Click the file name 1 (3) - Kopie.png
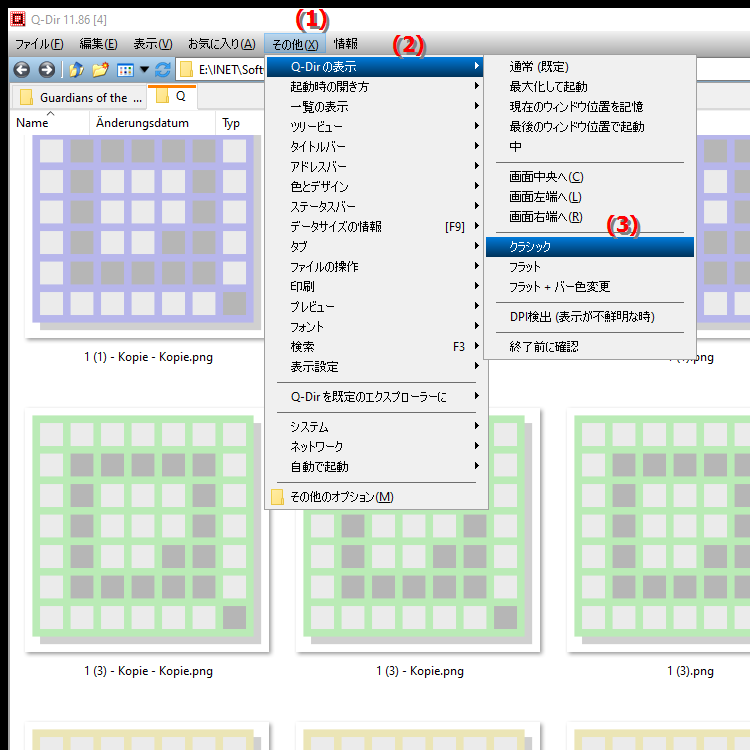Image resolution: width=750 pixels, height=750 pixels. pos(420,671)
